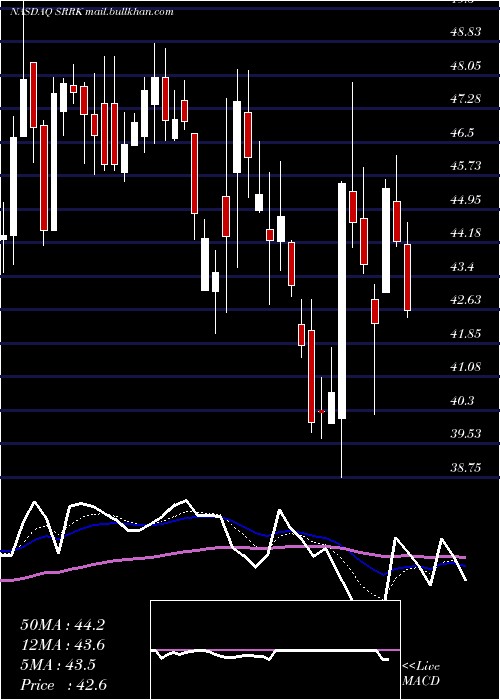
Task: Click the 41.85 price axis label
Action: [x=466, y=333]
